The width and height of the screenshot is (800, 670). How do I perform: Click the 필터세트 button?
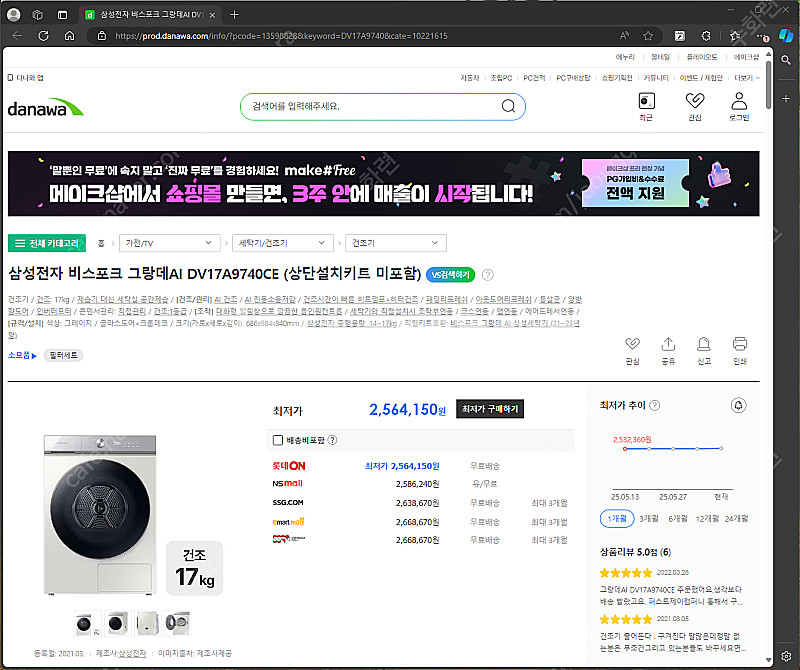point(63,355)
